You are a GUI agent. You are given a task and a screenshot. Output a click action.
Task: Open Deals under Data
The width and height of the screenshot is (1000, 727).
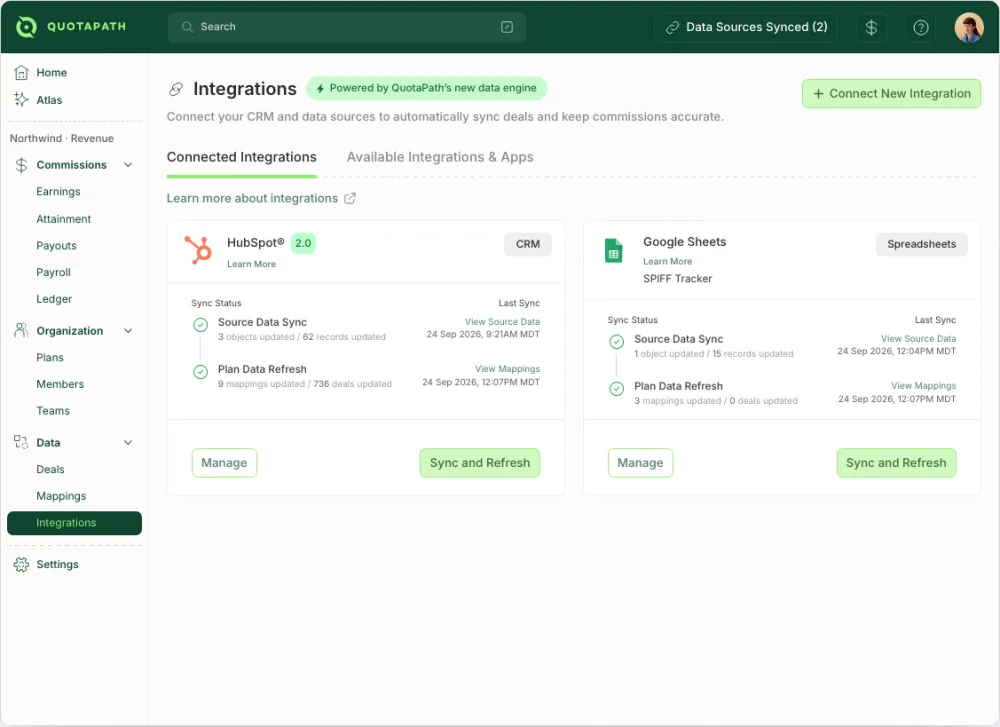click(50, 469)
